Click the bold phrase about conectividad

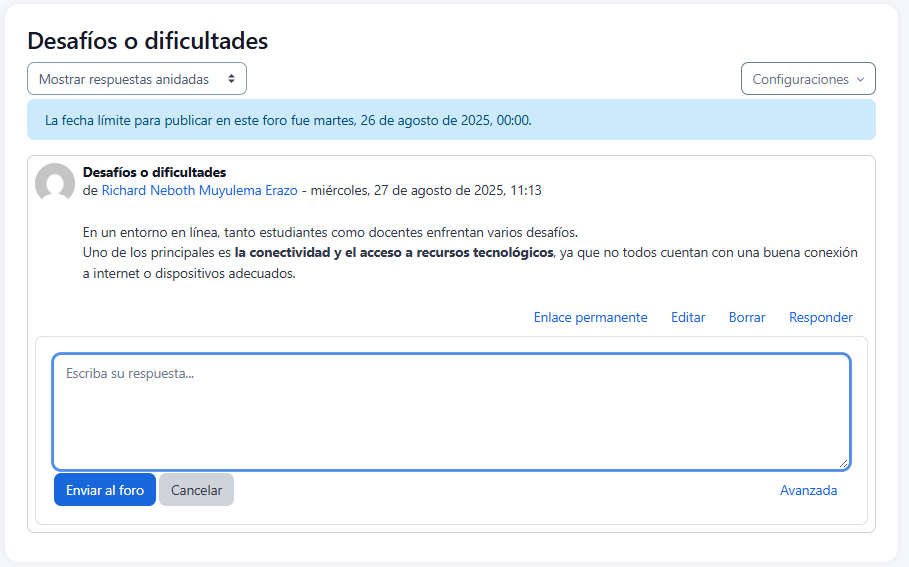[394, 252]
